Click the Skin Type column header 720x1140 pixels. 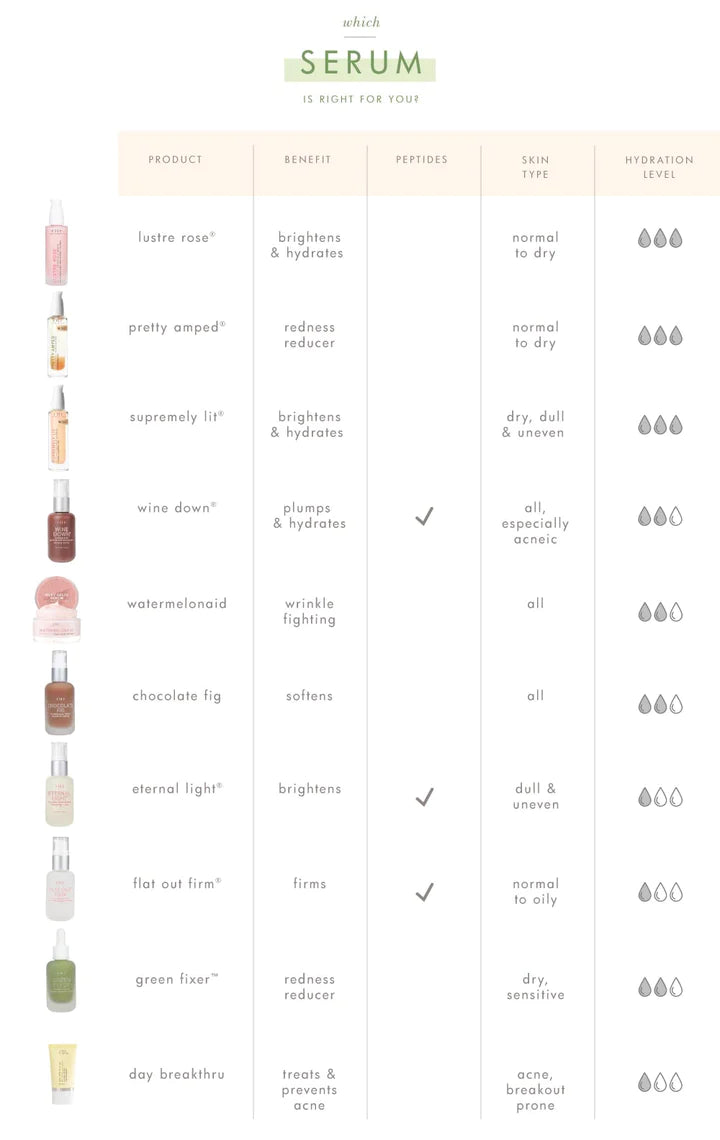coord(536,167)
